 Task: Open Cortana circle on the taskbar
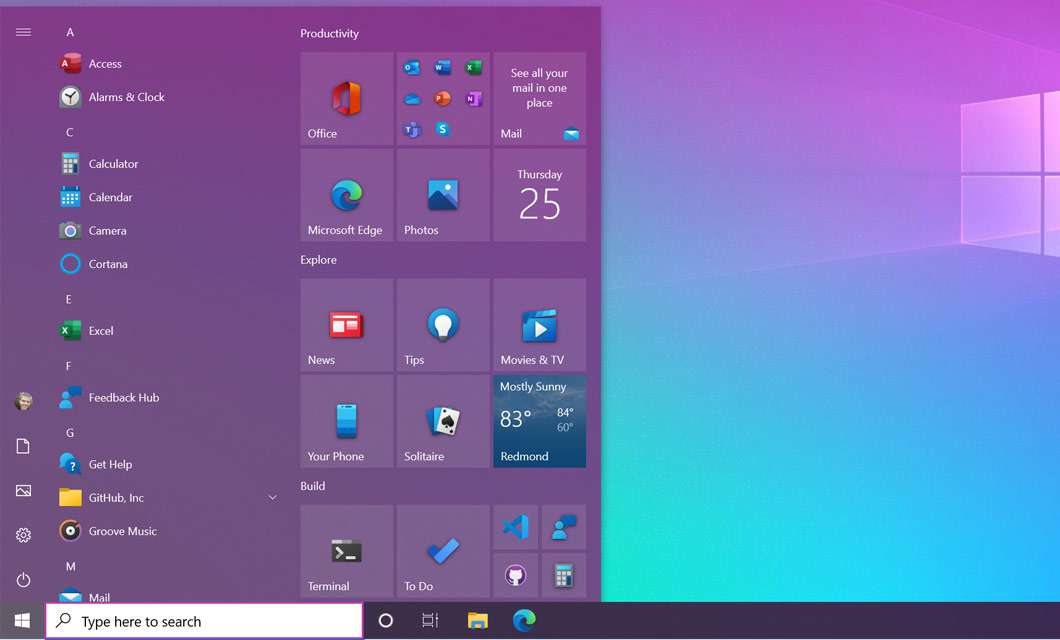pyautogui.click(x=385, y=620)
